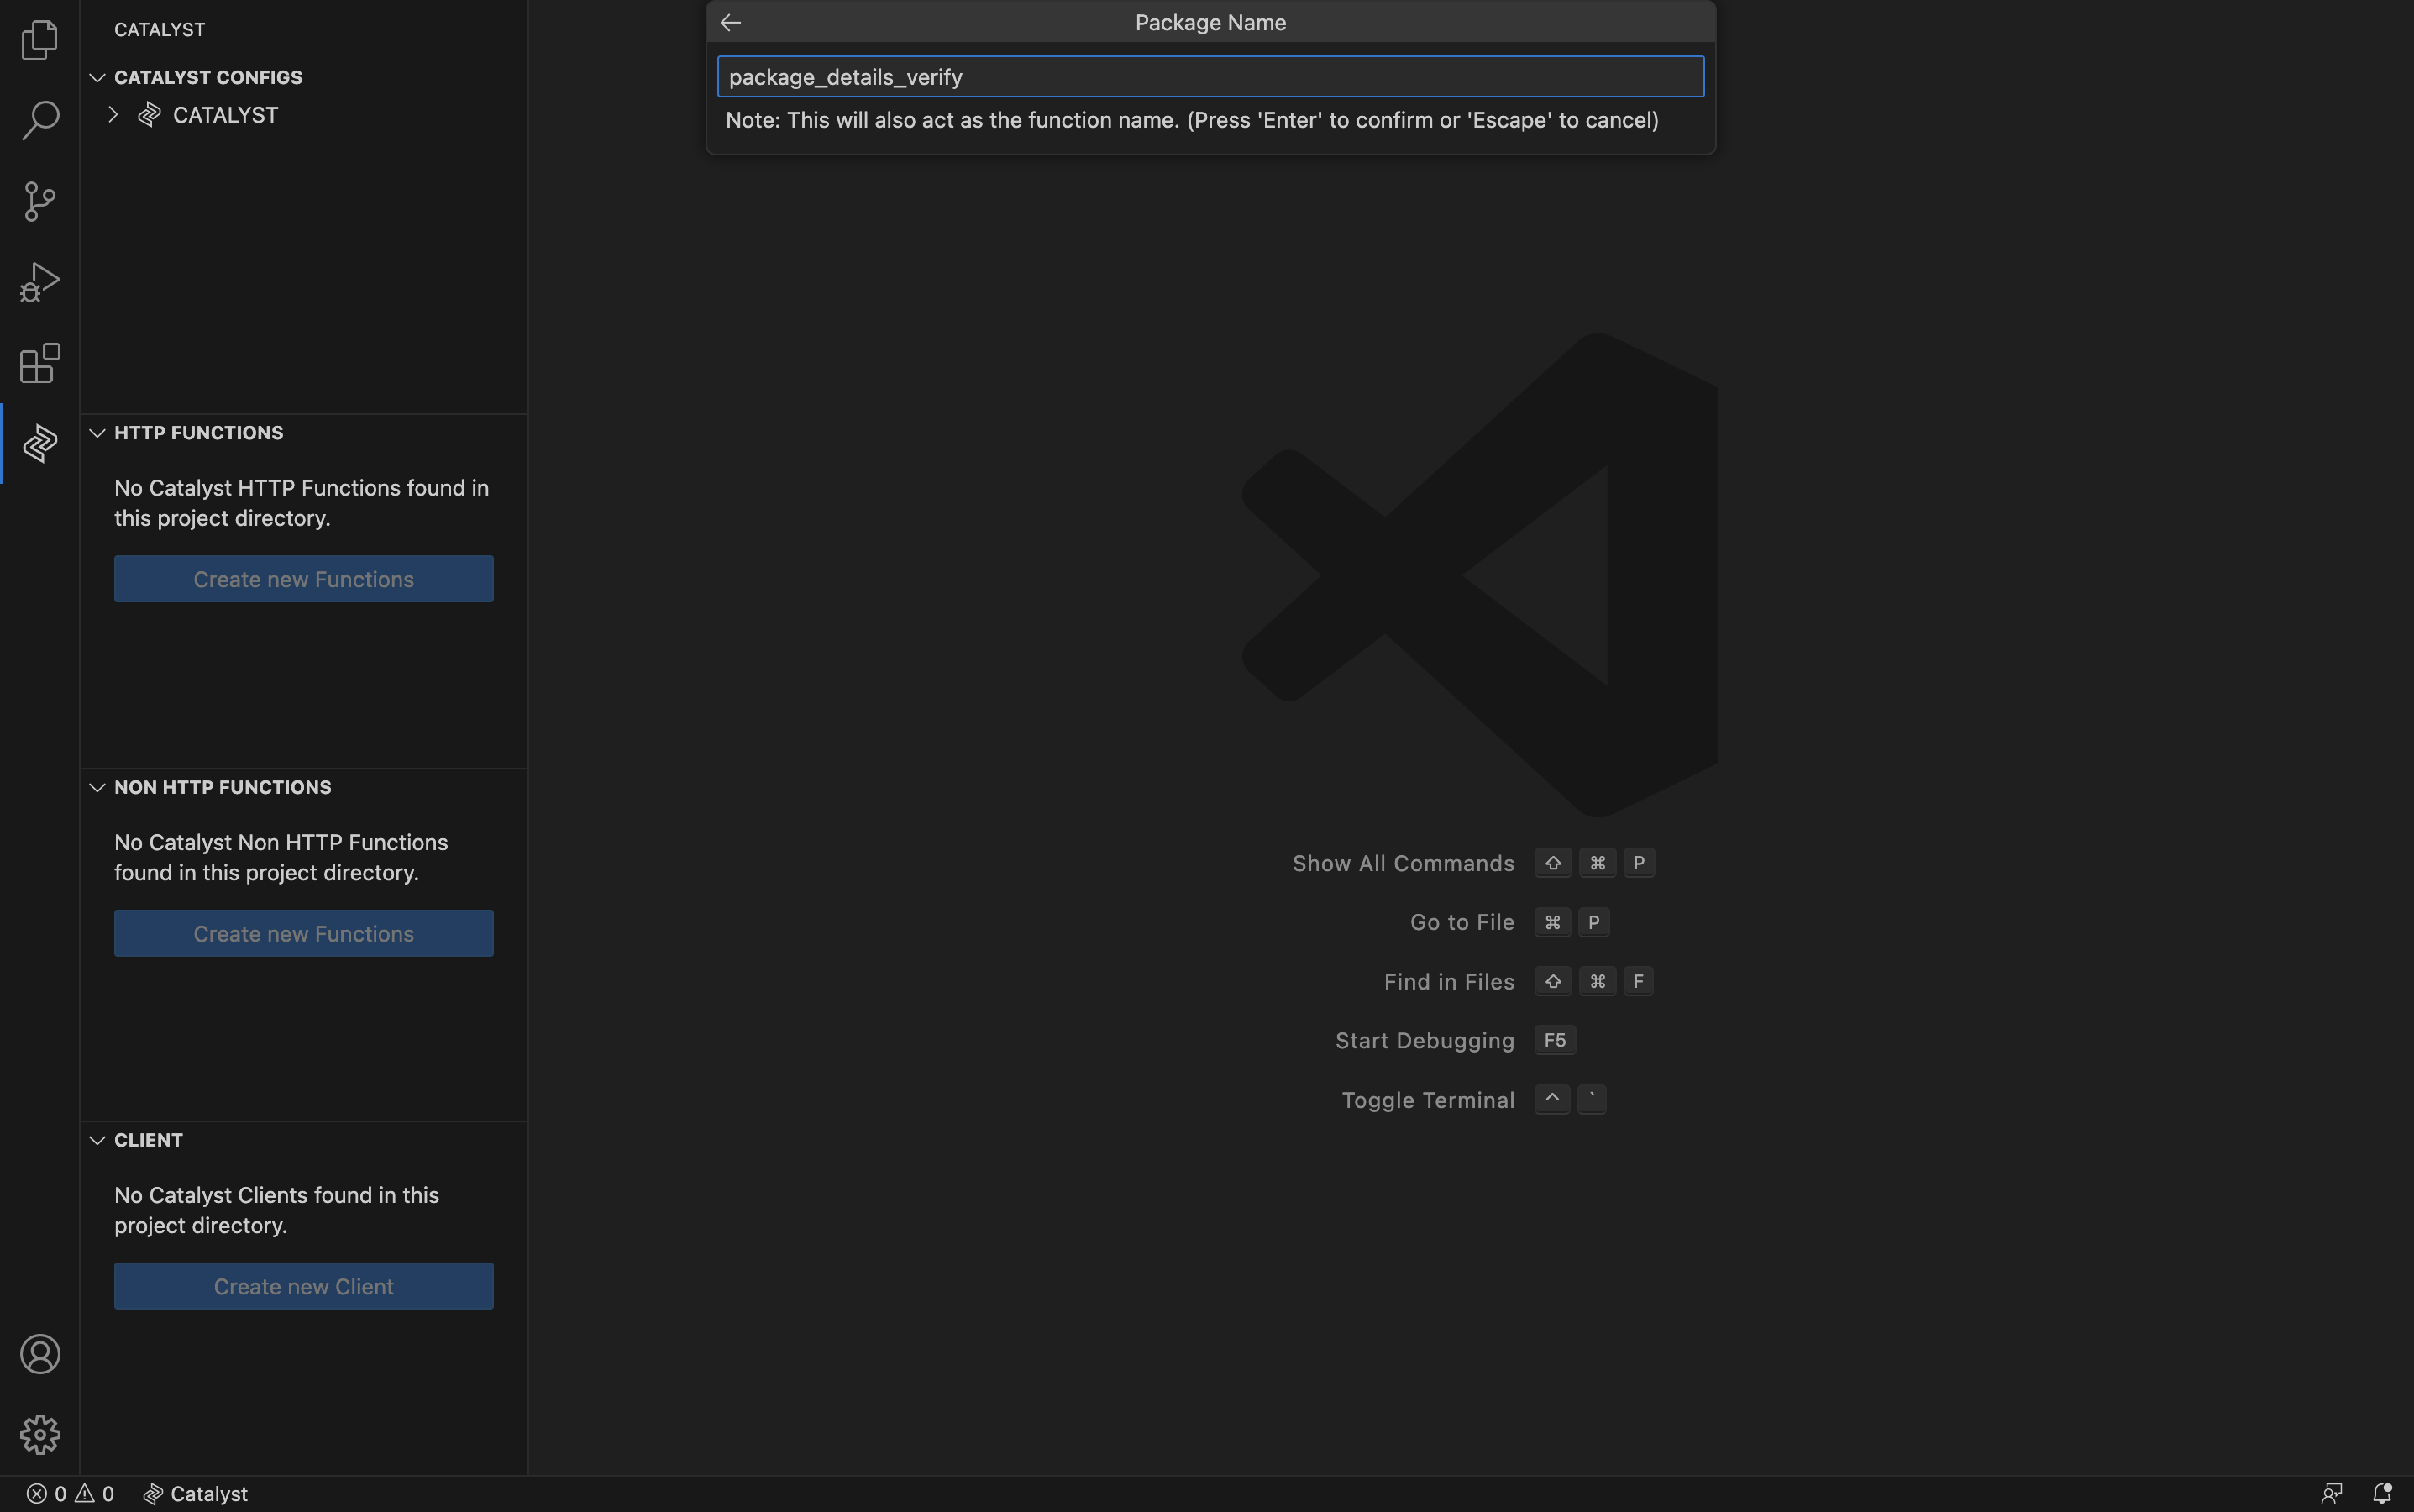This screenshot has height=1512, width=2414.
Task: Collapse the HTTP FUNCTIONS section
Action: tap(97, 433)
